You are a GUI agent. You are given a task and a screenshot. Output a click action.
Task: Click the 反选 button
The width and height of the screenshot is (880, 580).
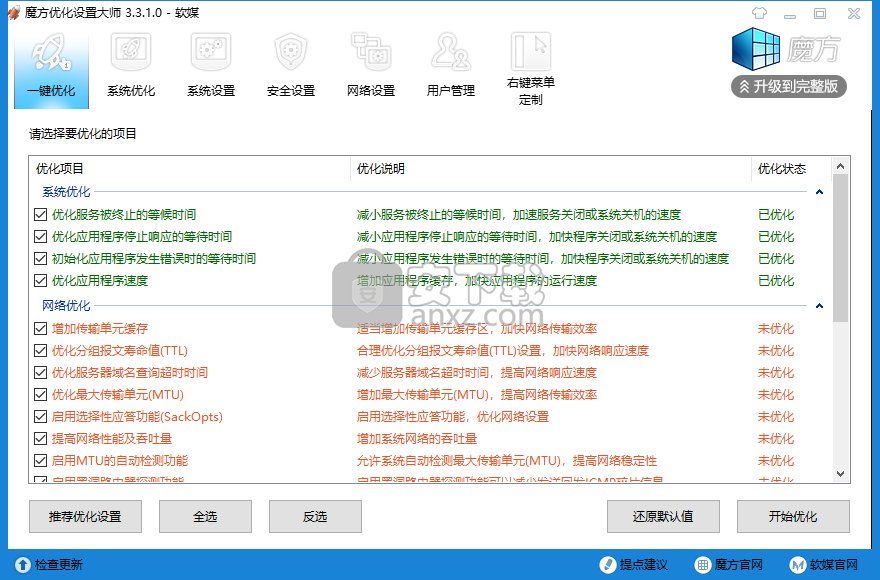pyautogui.click(x=315, y=517)
